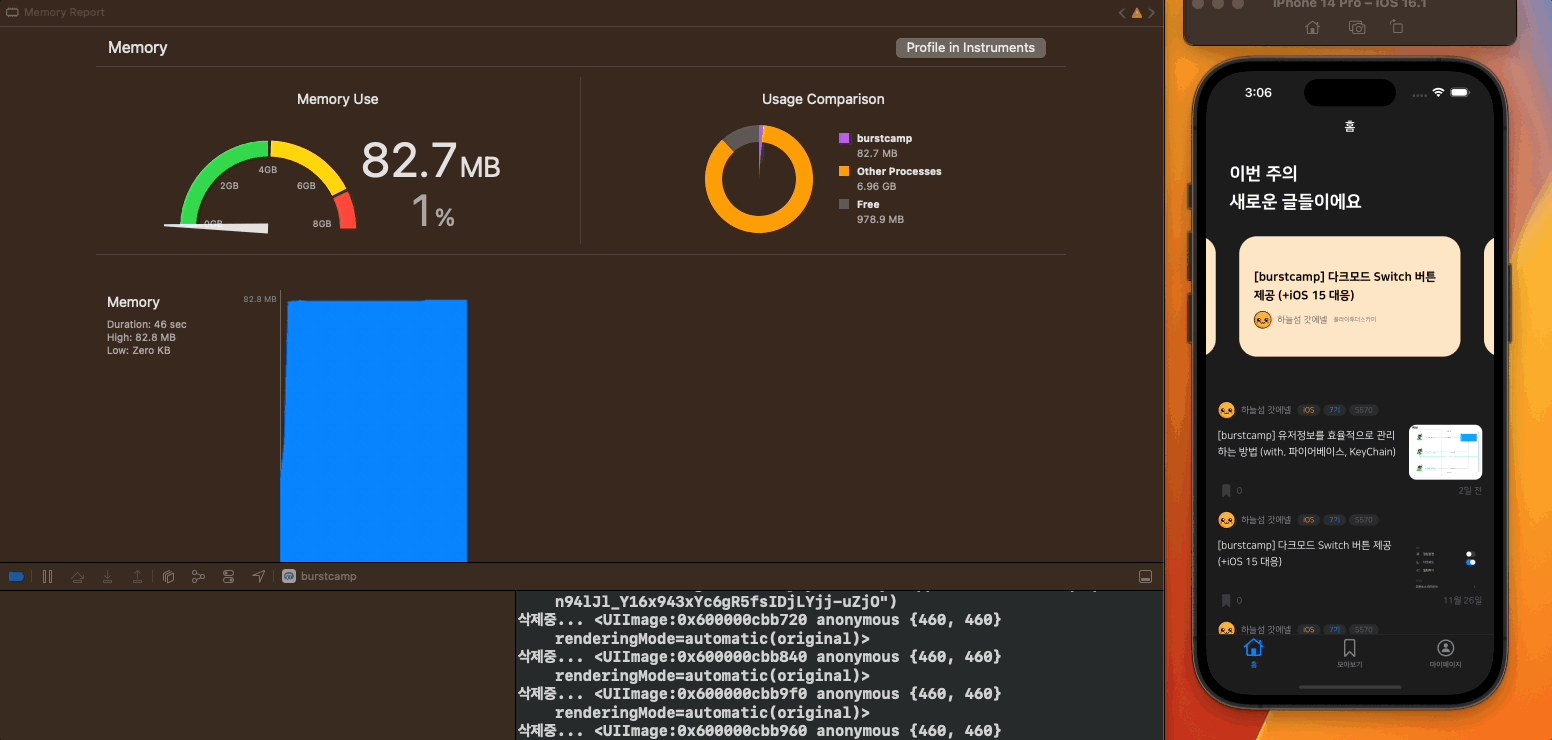Open the 유저정보를 효율적으로 관리 post title
Viewport: 1552px width, 740px height.
[x=1307, y=444]
